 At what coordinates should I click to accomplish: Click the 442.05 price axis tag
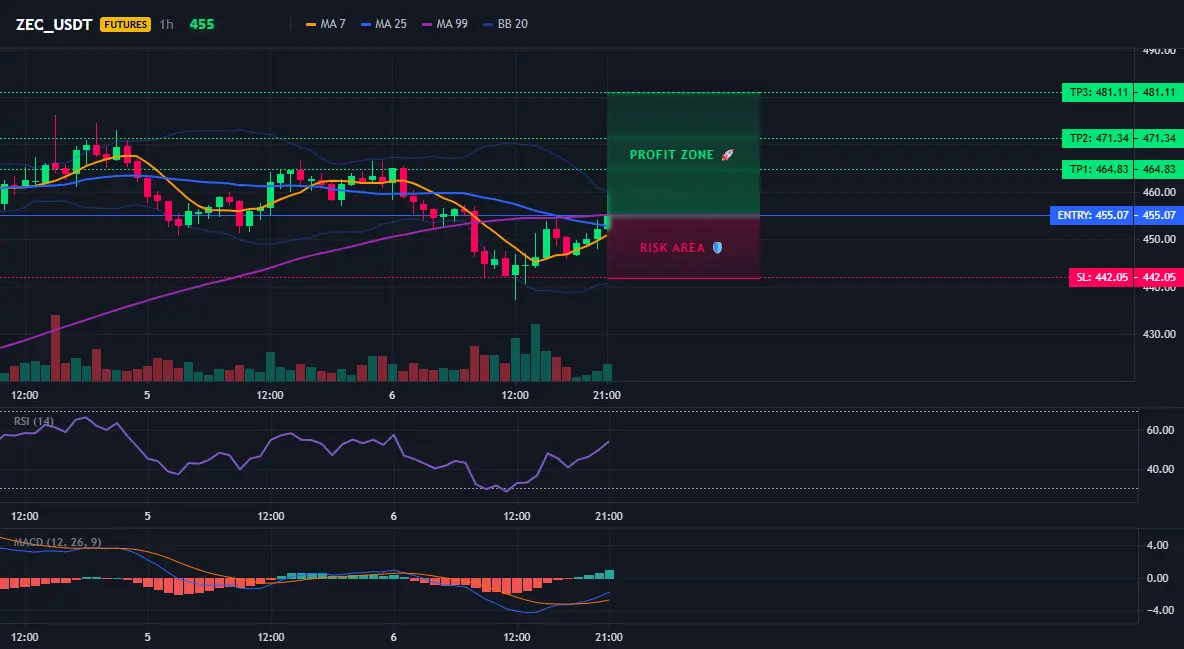(1159, 277)
